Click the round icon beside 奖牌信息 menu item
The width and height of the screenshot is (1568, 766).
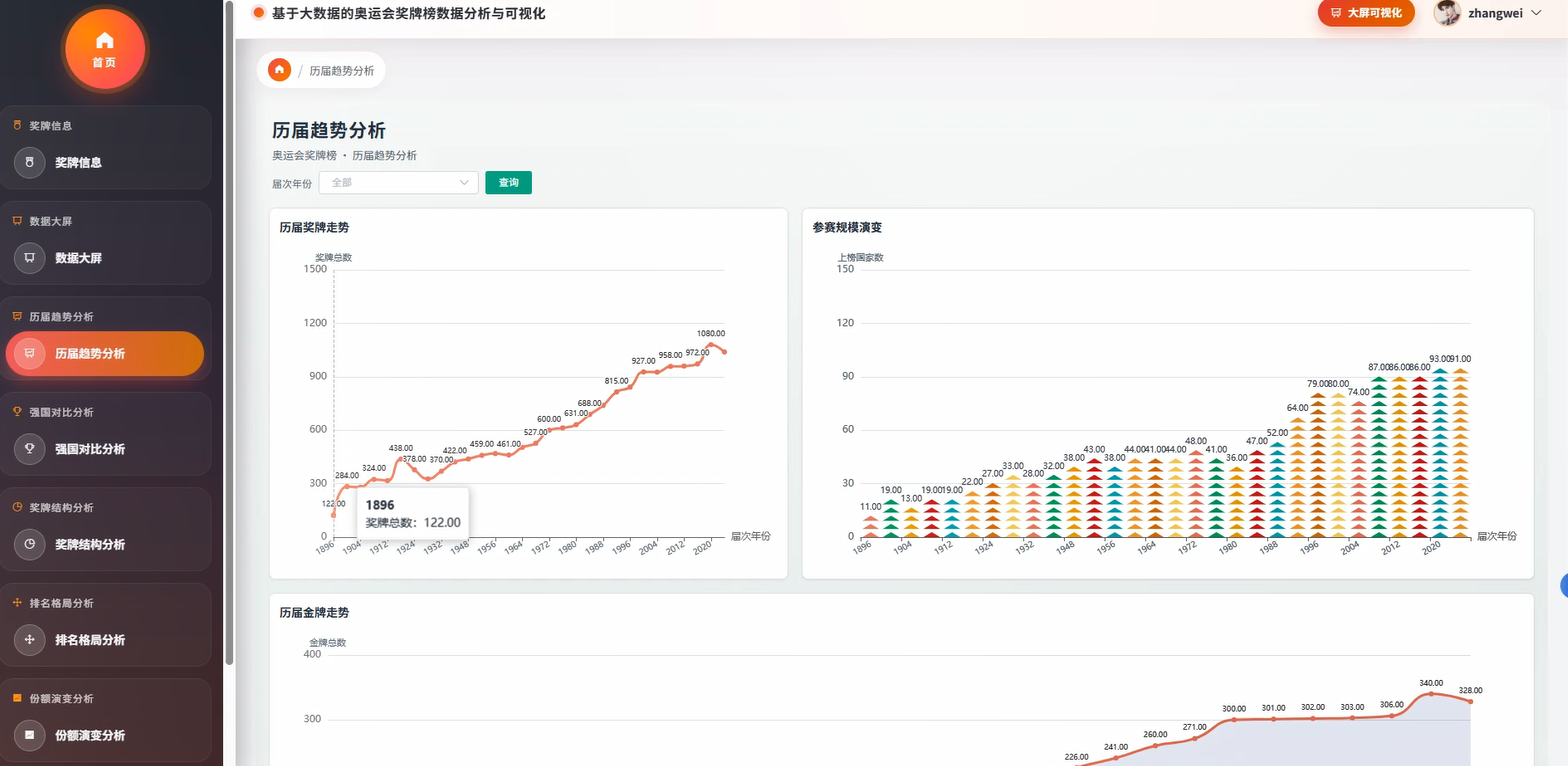pos(30,162)
